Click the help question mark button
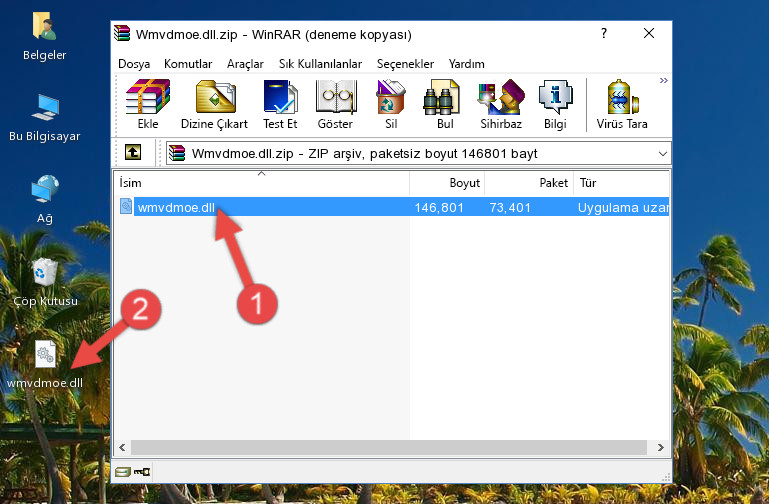This screenshot has height=504, width=769. pos(604,33)
